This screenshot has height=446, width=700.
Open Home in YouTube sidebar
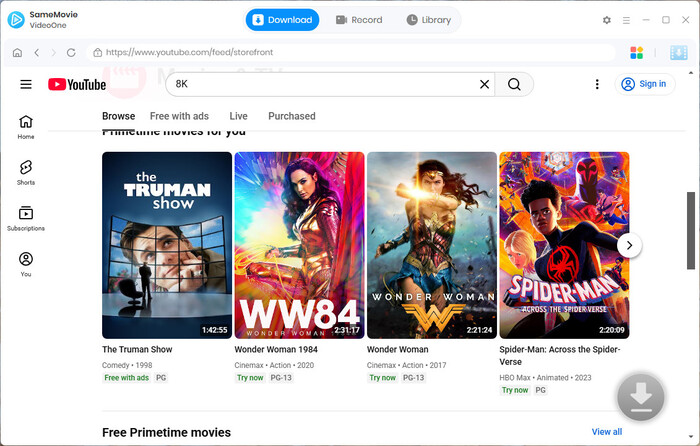point(26,127)
